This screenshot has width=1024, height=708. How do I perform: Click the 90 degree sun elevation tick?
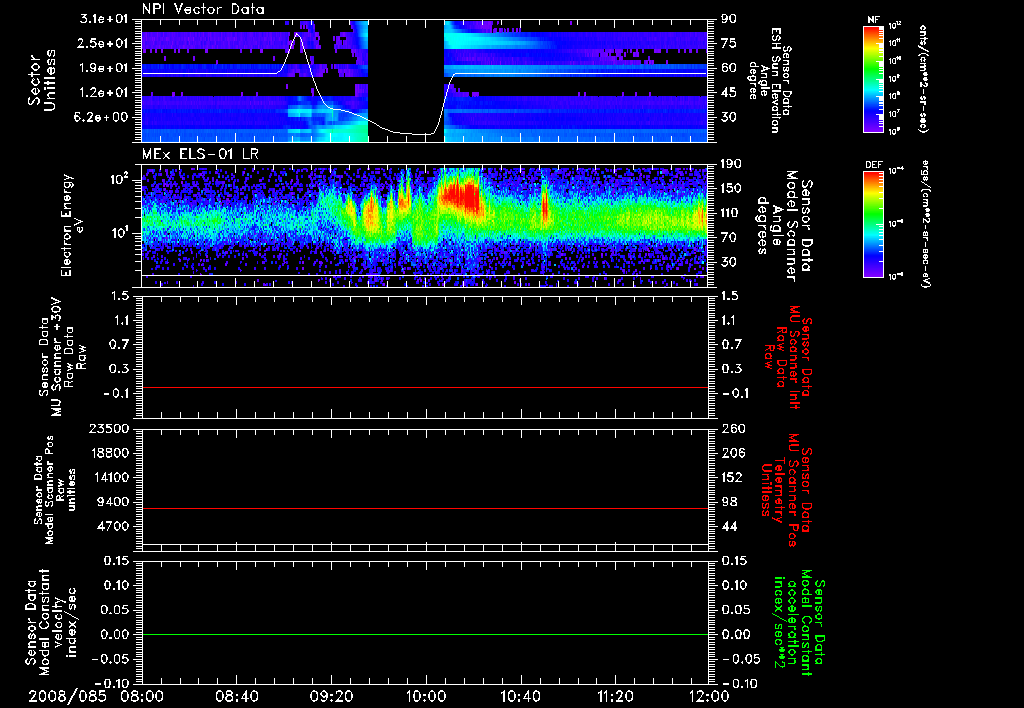point(728,19)
